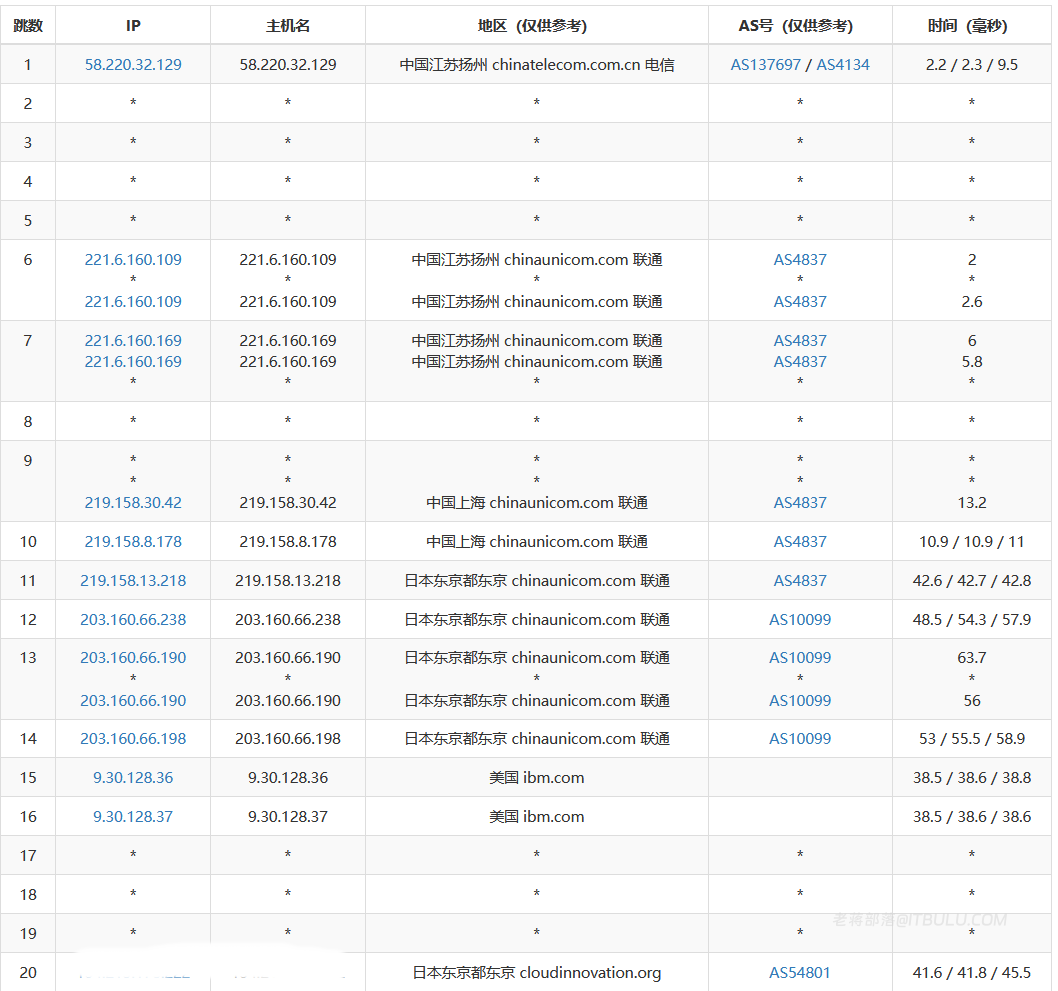Click hostname cell 219.158.8.178
The image size is (1058, 991).
pos(287,542)
